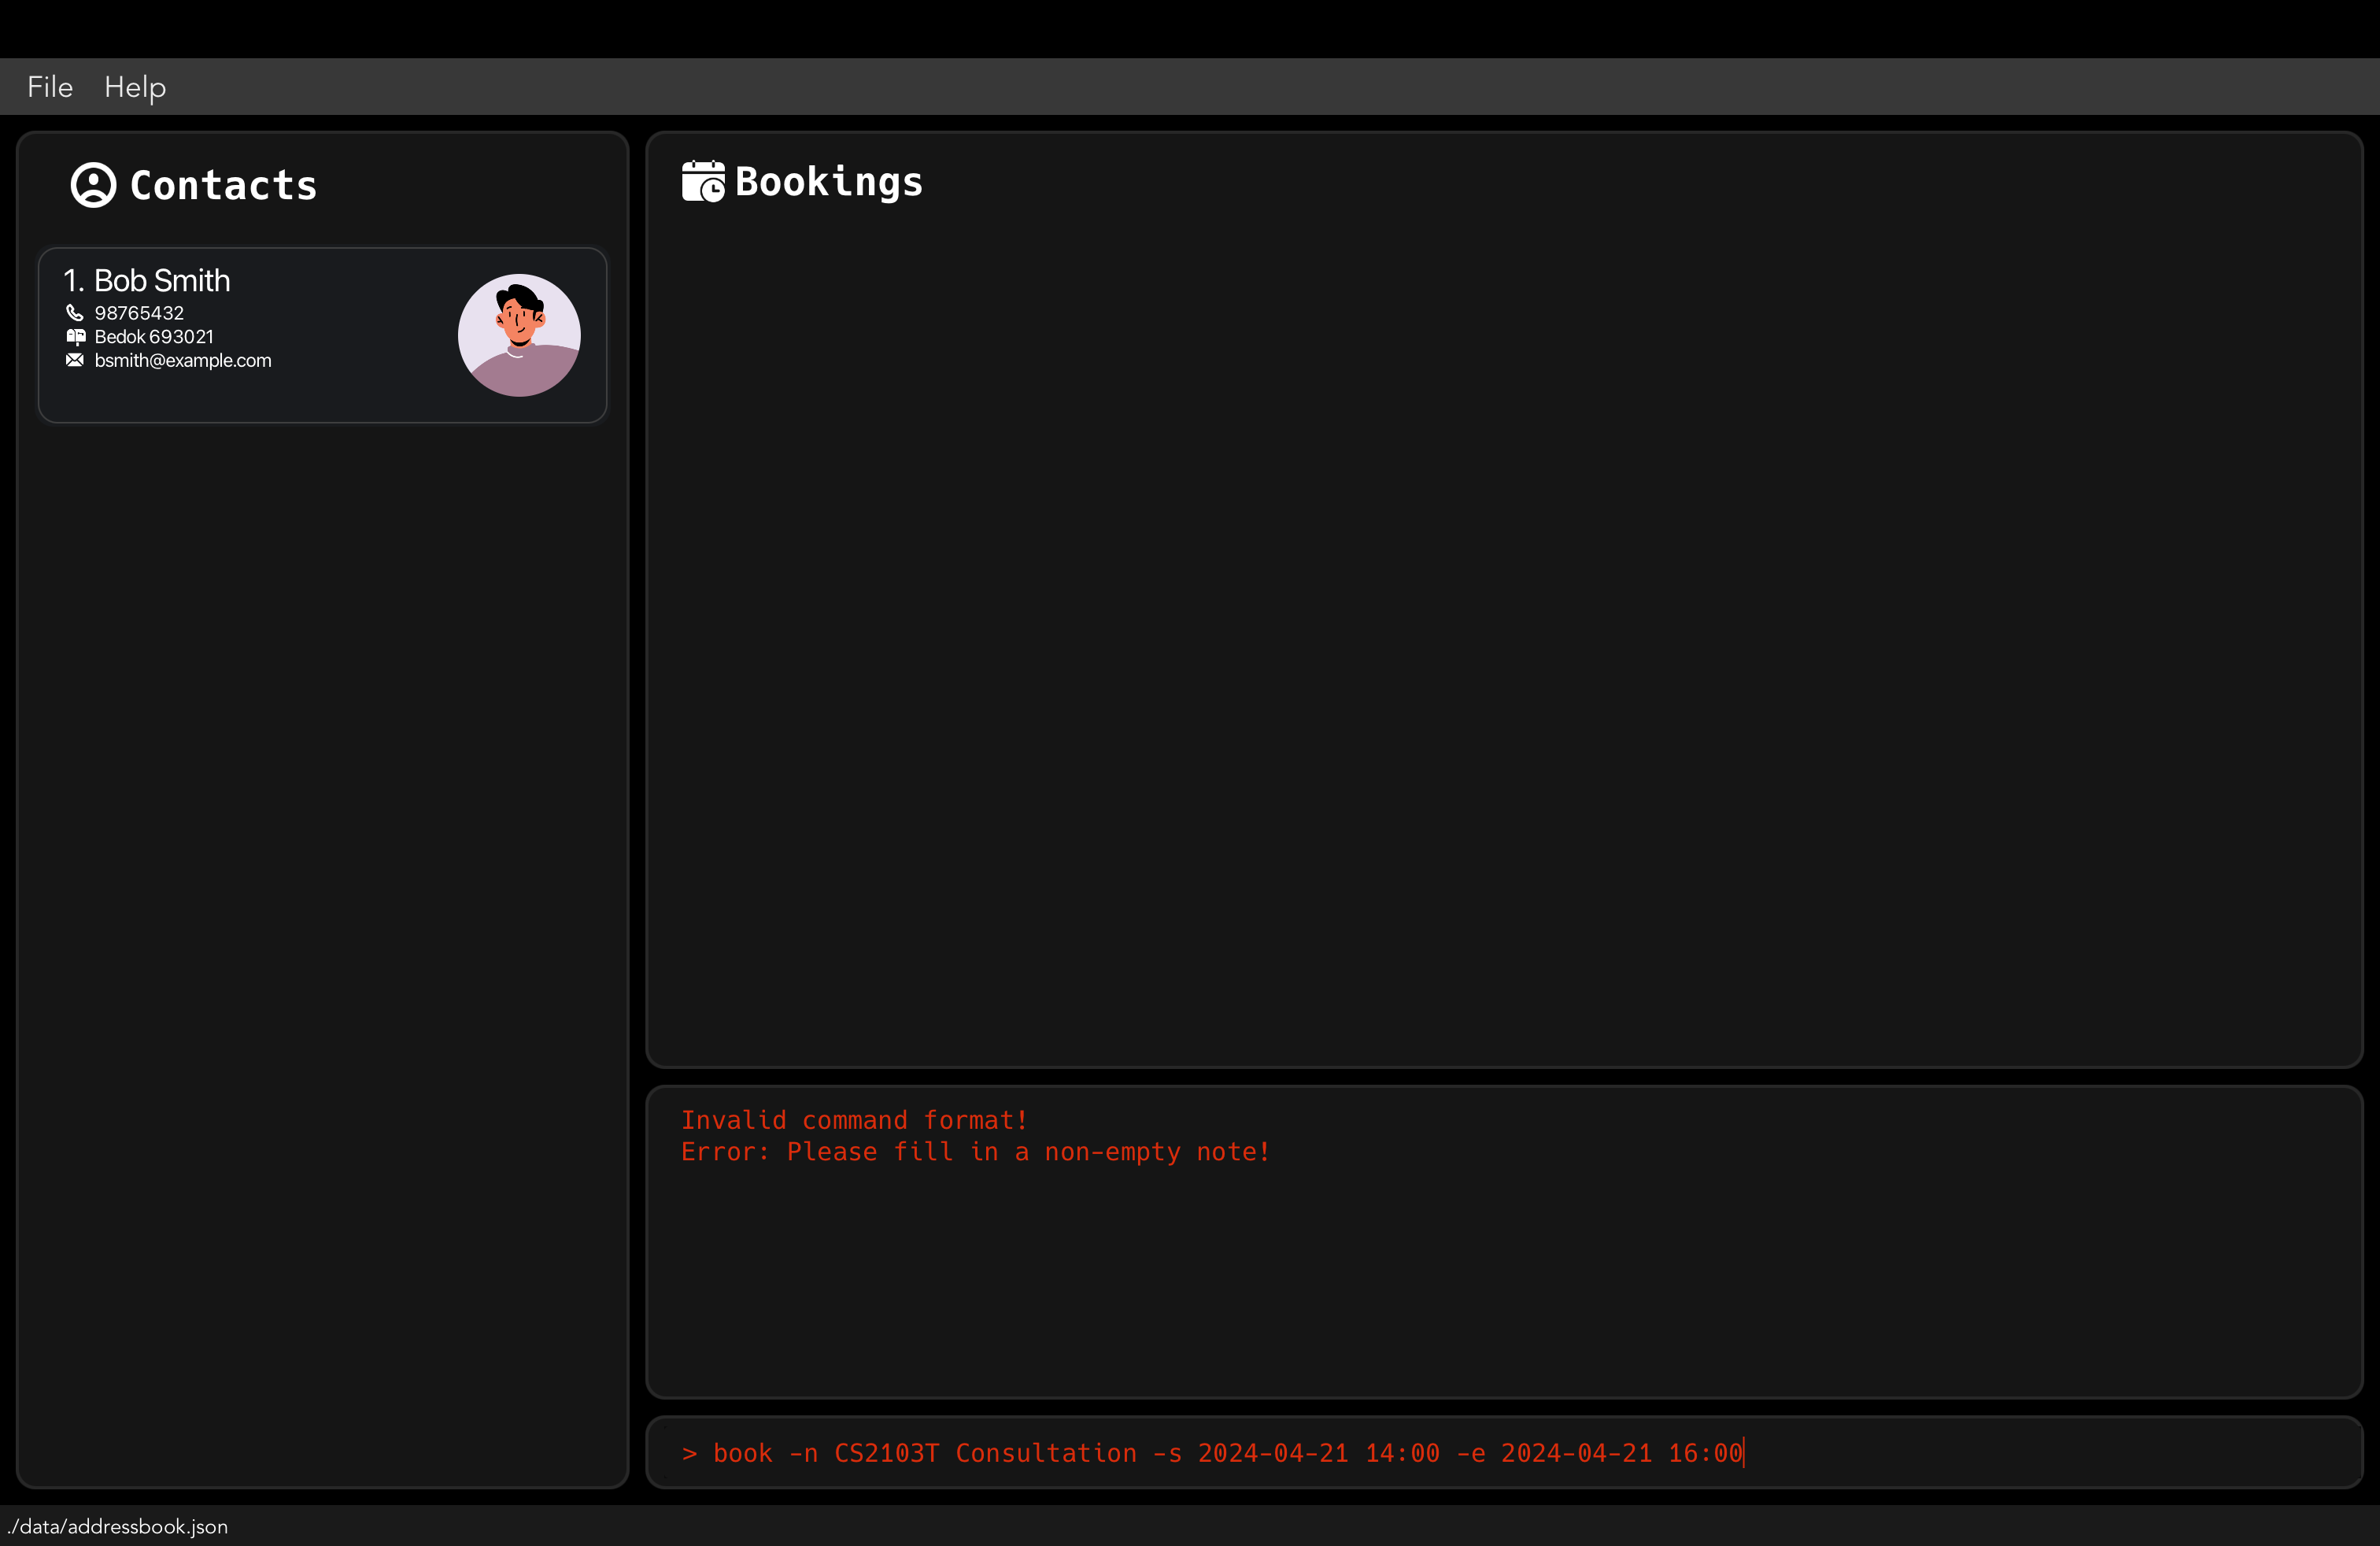The width and height of the screenshot is (2380, 1546).
Task: Click the Contacts person icon
Action: pos(93,185)
